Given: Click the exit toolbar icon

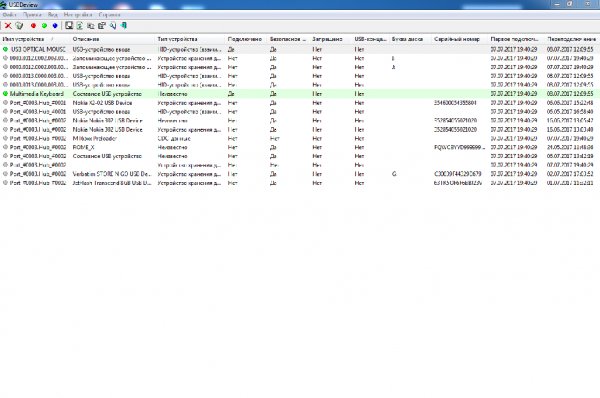Looking at the screenshot, I should click(x=124, y=26).
